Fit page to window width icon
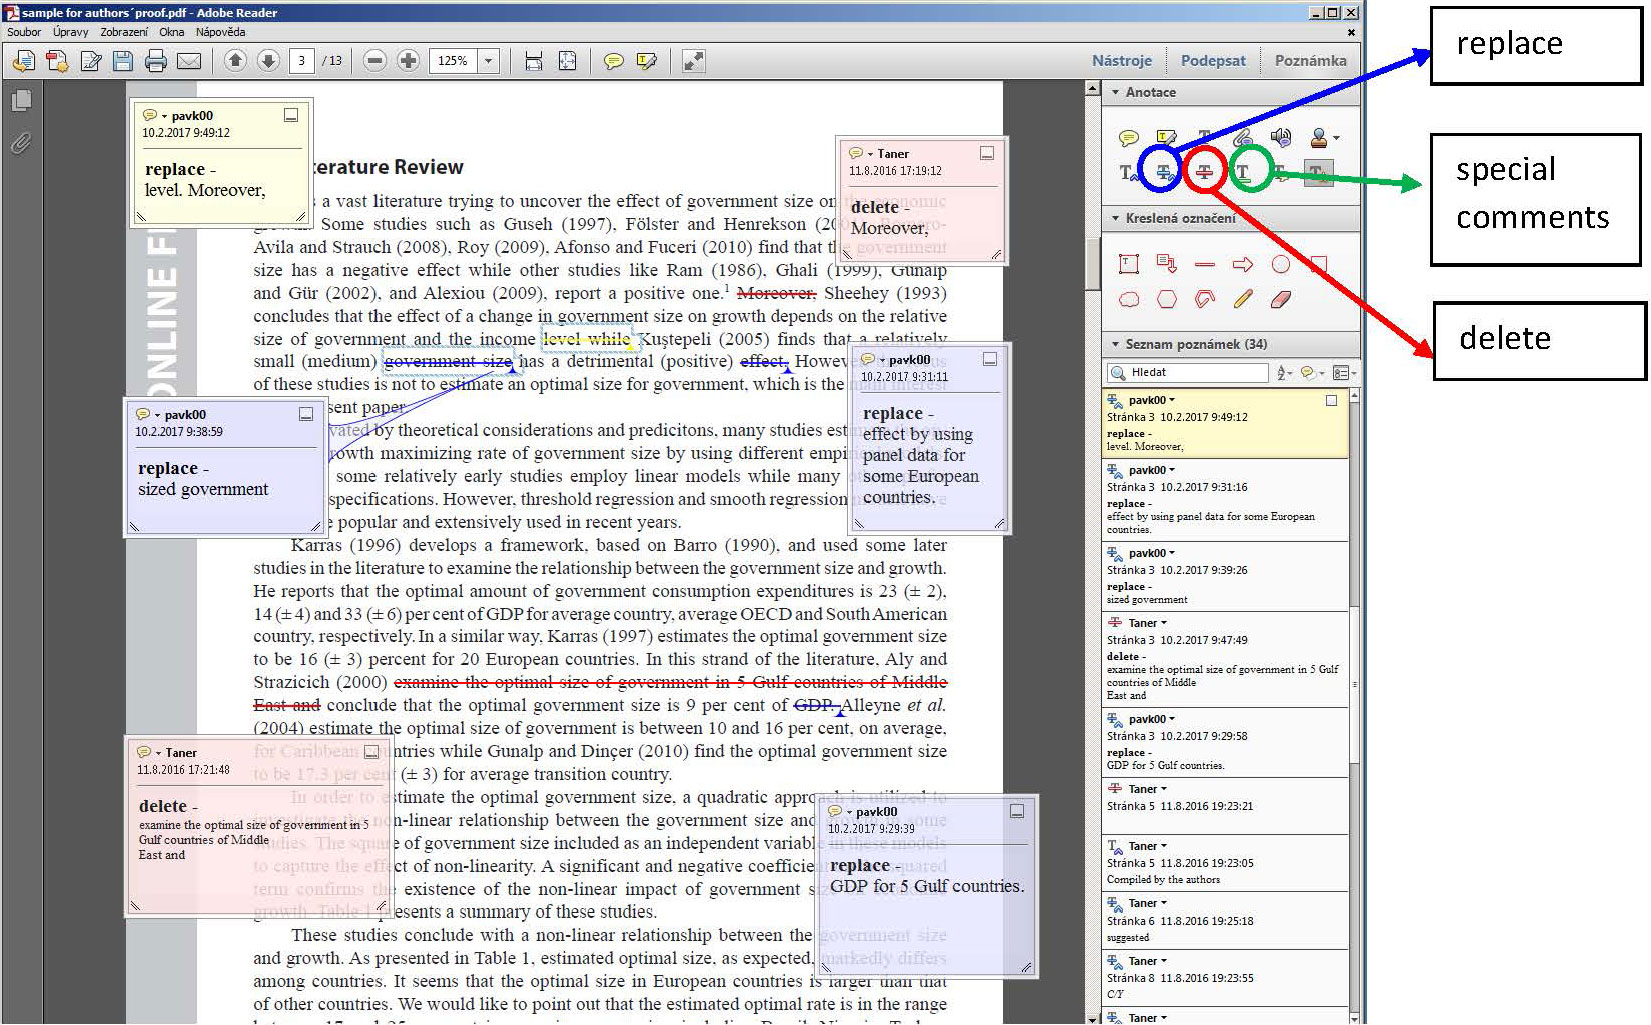 click(x=534, y=61)
